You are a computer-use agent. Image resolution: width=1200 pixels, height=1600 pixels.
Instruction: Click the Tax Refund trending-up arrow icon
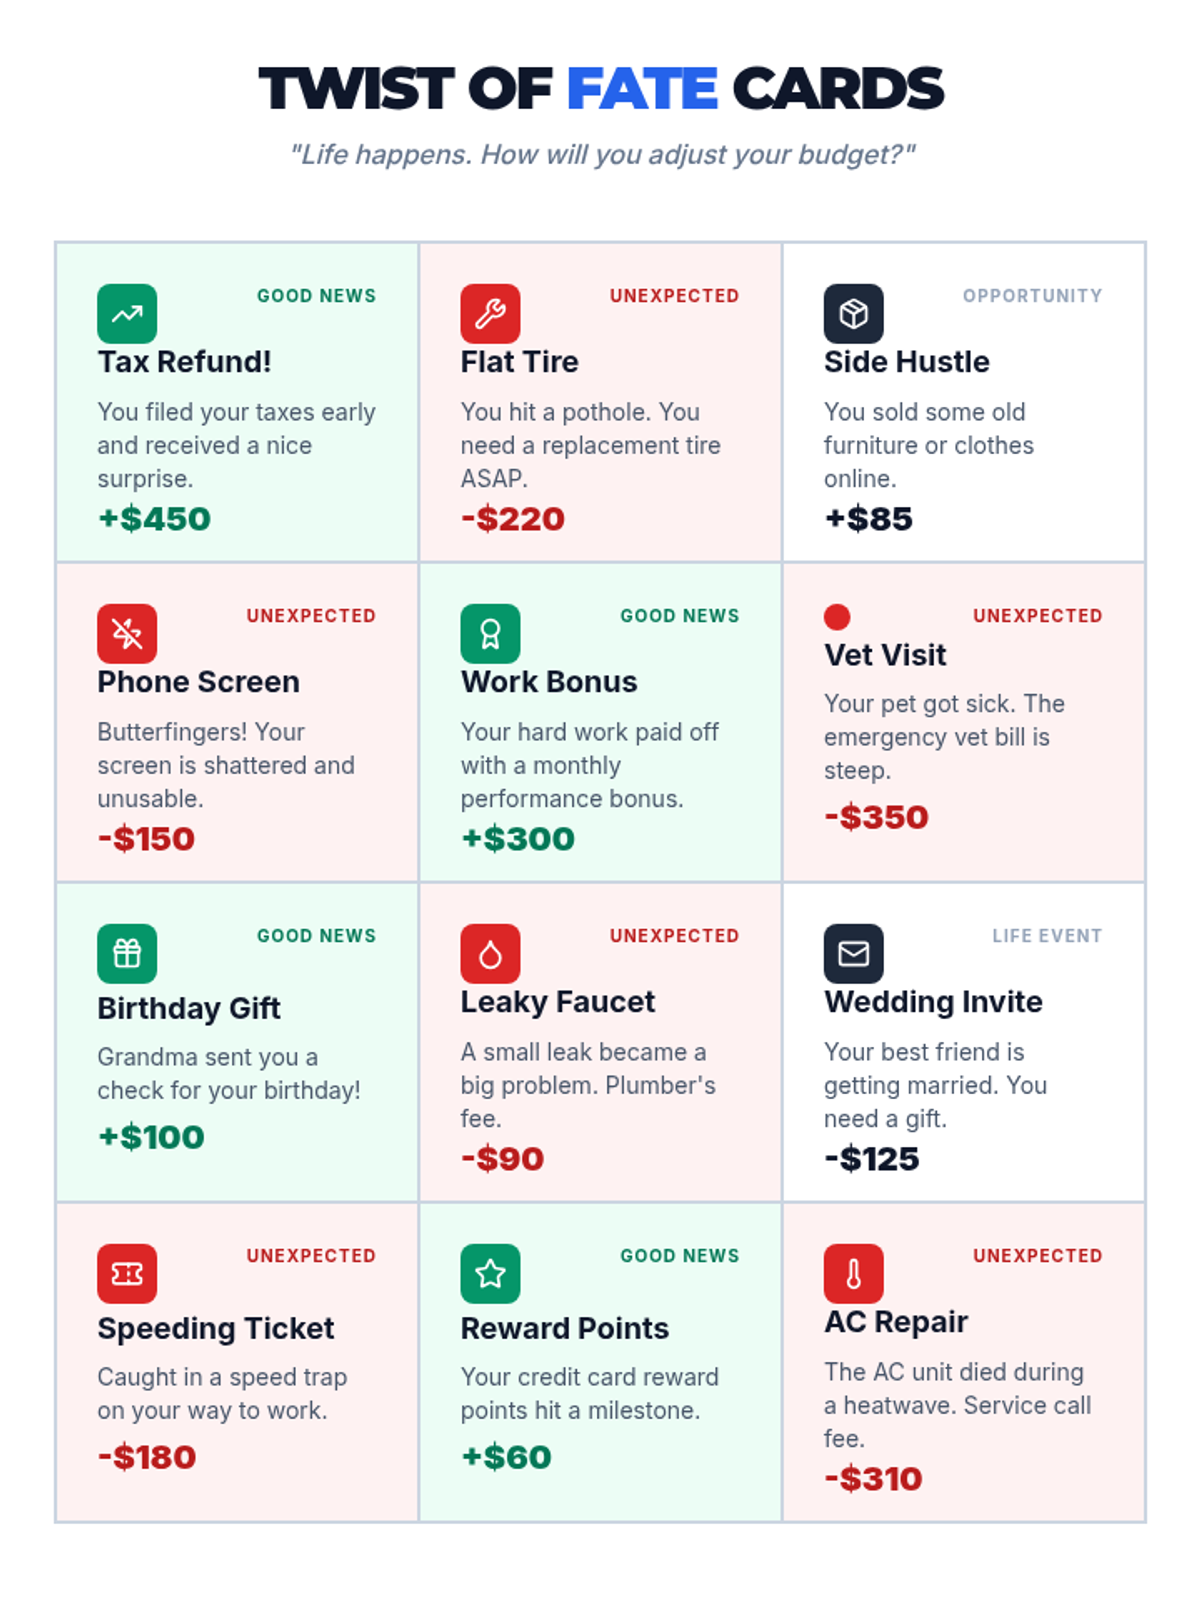point(127,314)
